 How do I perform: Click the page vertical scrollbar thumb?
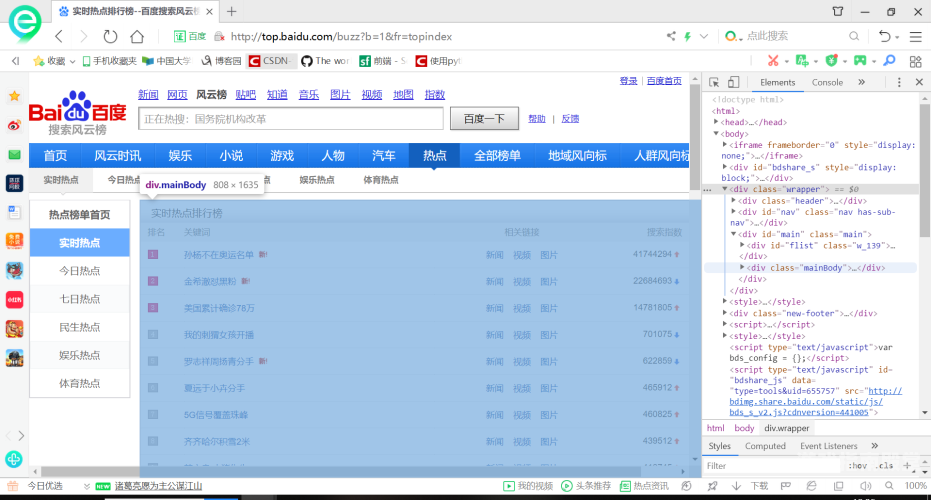(695, 138)
